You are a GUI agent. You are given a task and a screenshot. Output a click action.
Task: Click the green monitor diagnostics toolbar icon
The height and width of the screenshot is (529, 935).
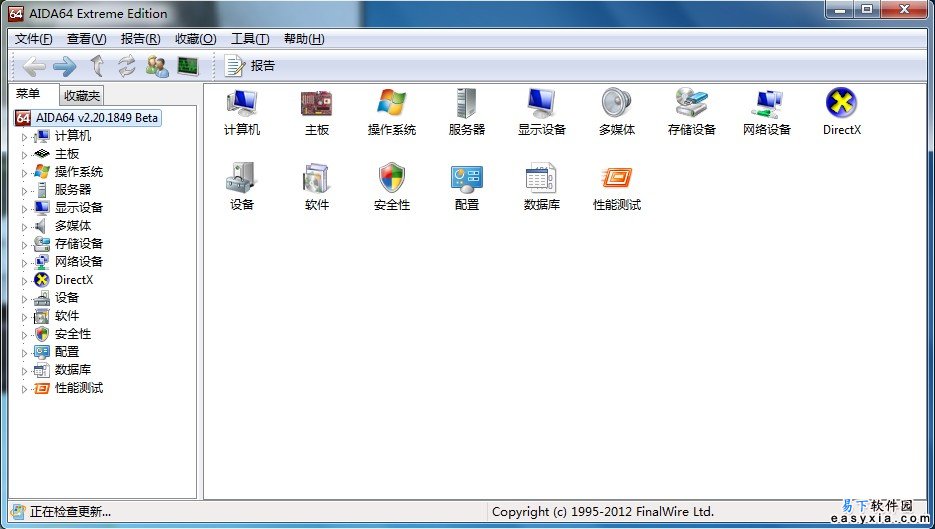tap(188, 66)
